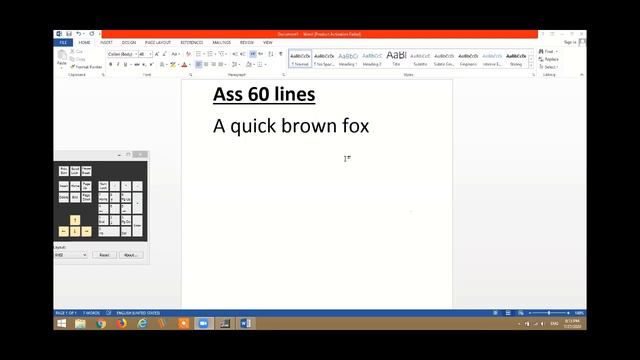Open Word from the Windows taskbar

(245, 324)
